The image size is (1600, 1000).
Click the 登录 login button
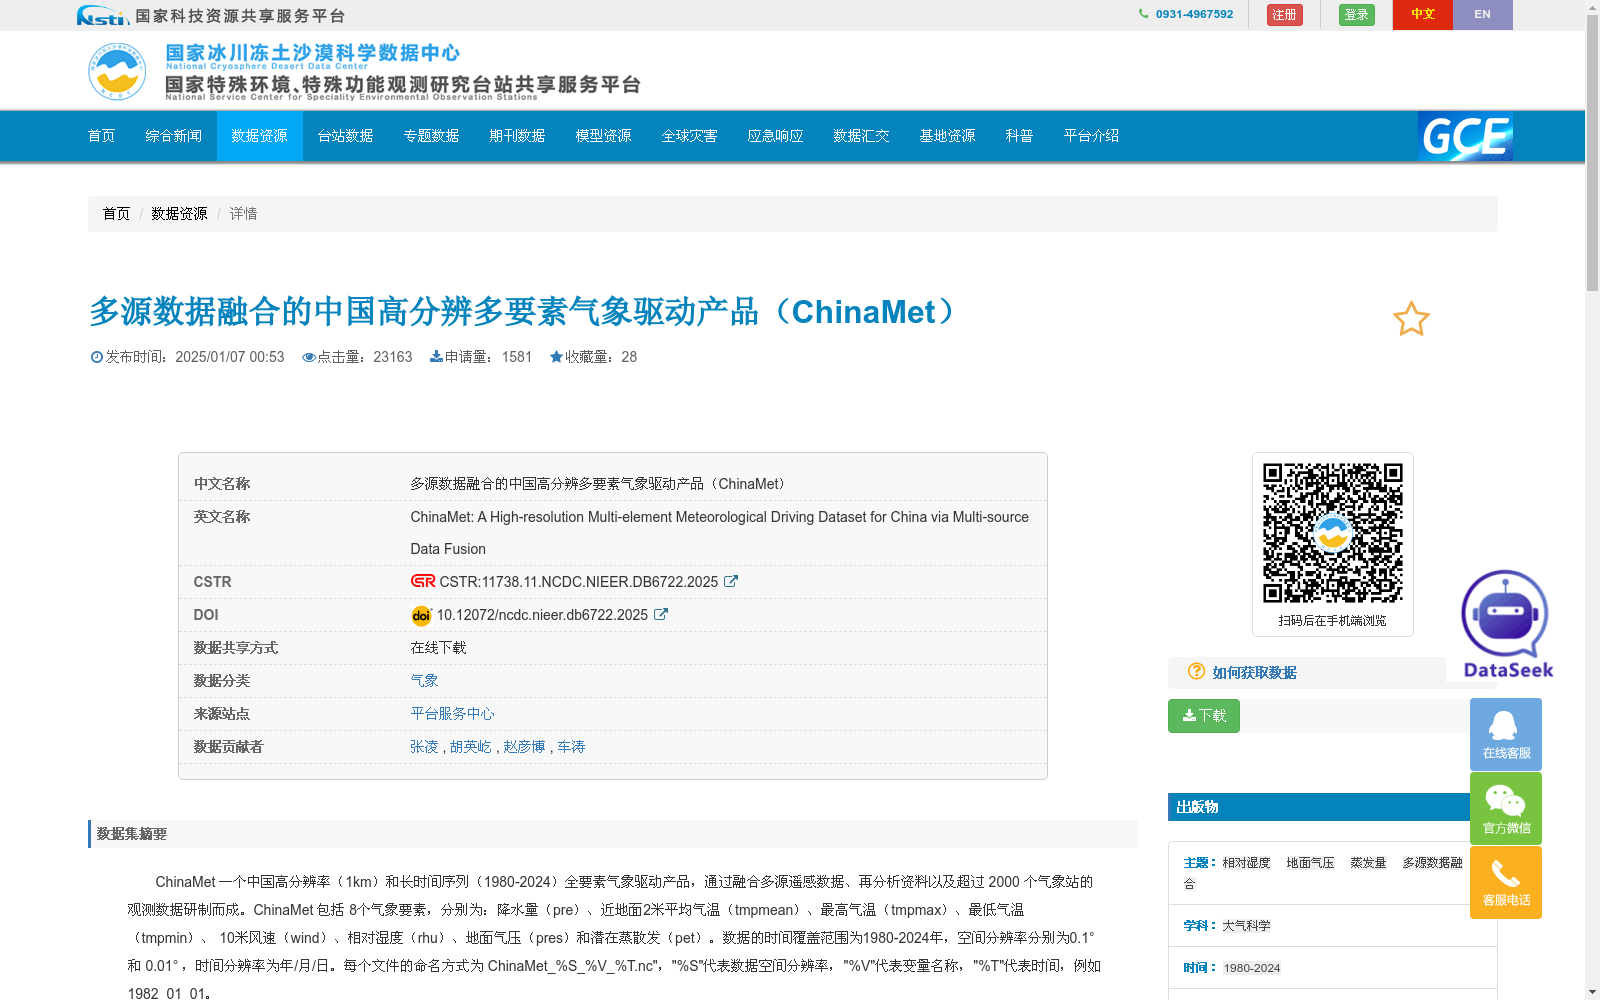[x=1357, y=15]
